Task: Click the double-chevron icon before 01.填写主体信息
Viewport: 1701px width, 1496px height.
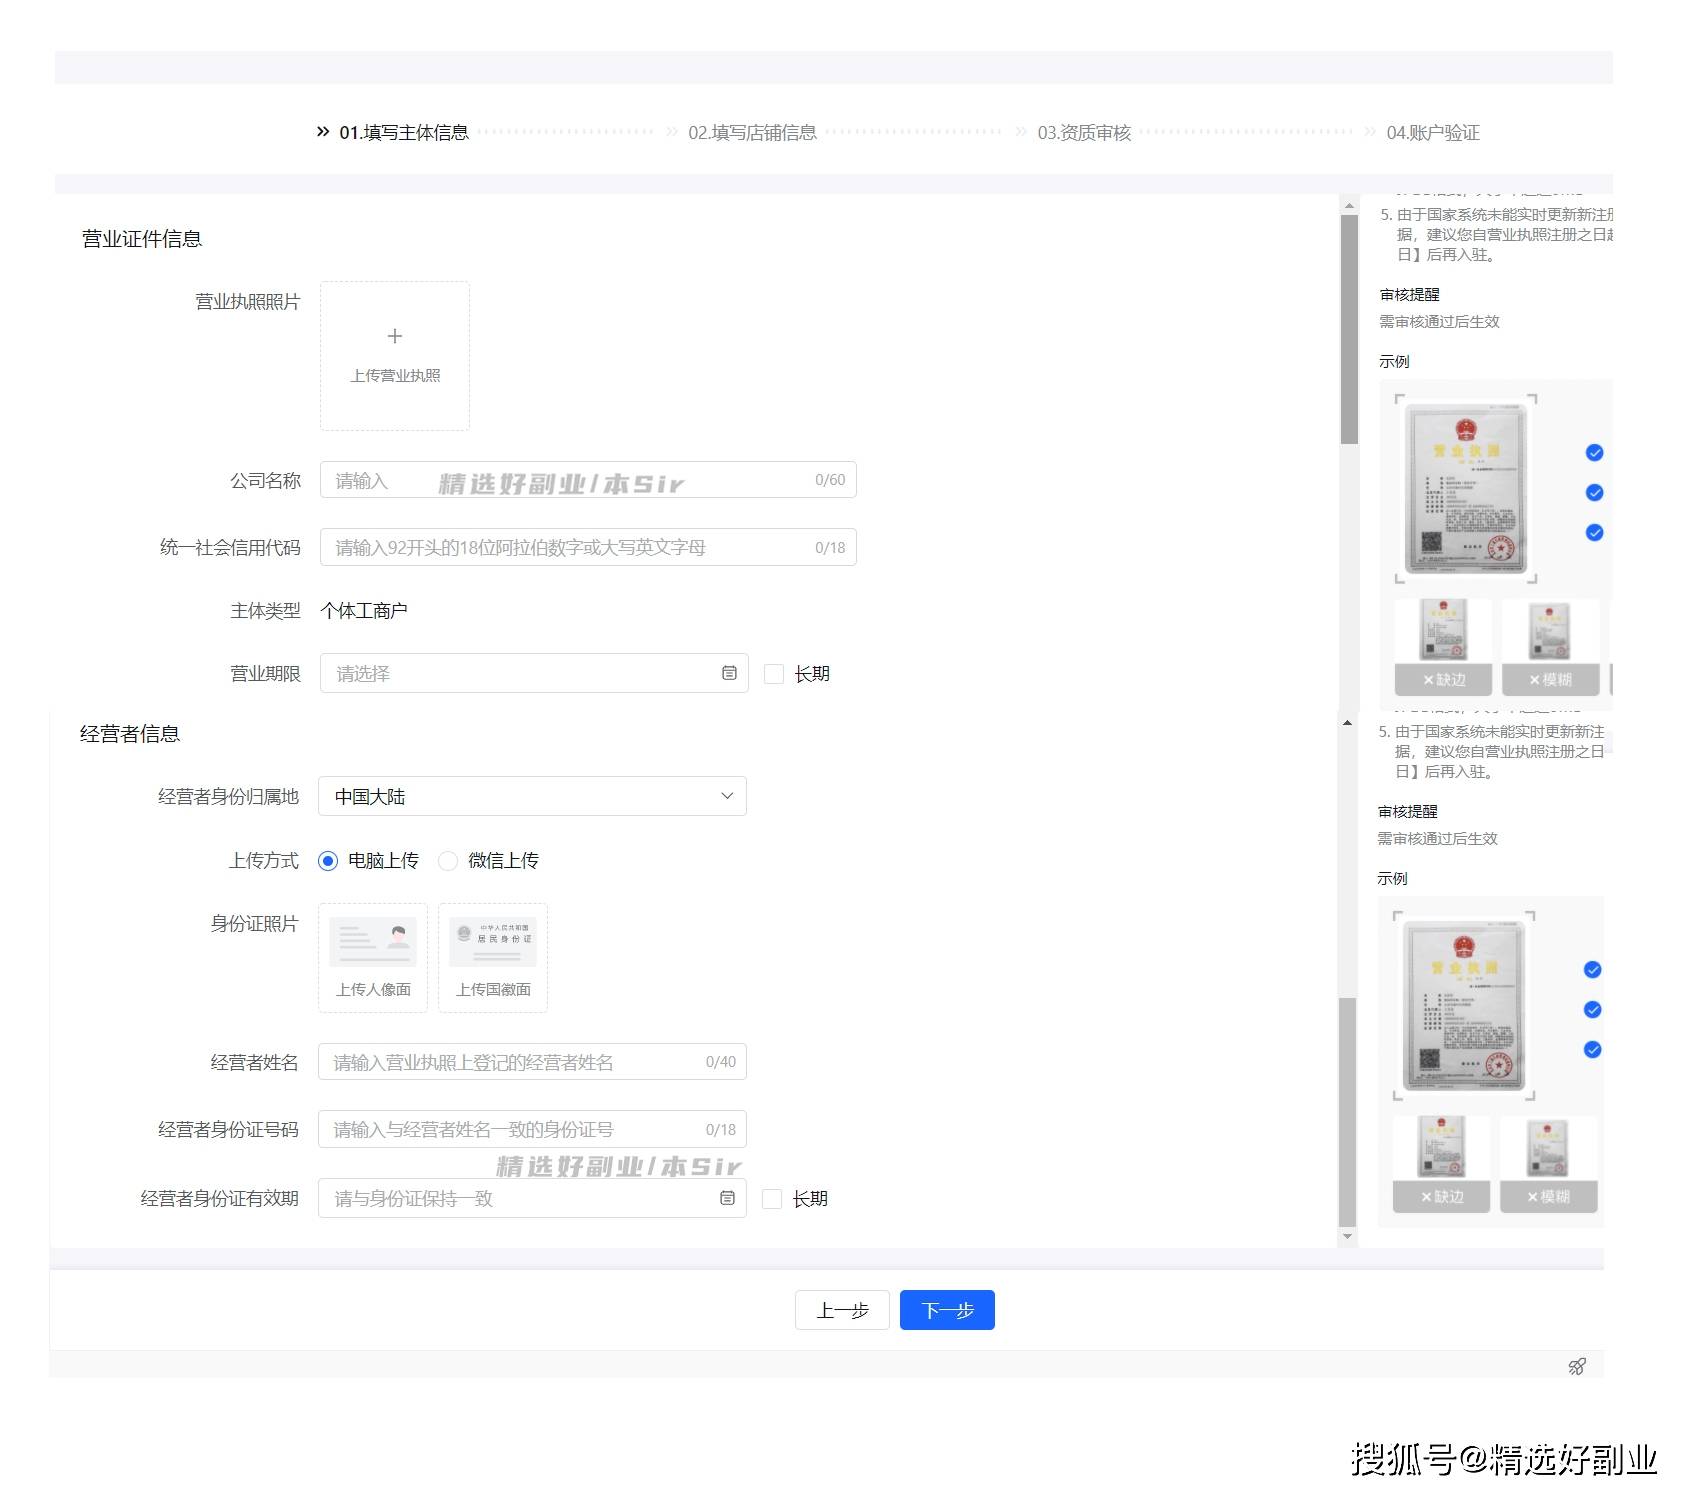Action: click(x=322, y=132)
